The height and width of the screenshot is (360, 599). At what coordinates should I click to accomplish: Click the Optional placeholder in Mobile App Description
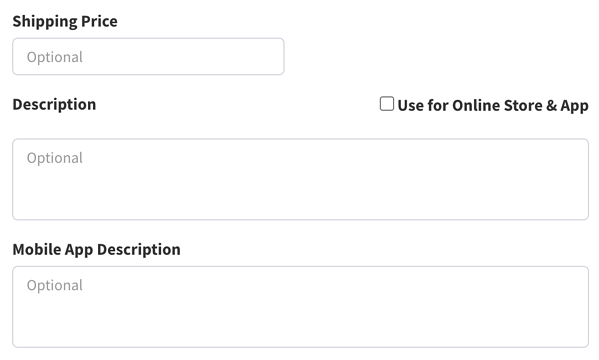55,285
